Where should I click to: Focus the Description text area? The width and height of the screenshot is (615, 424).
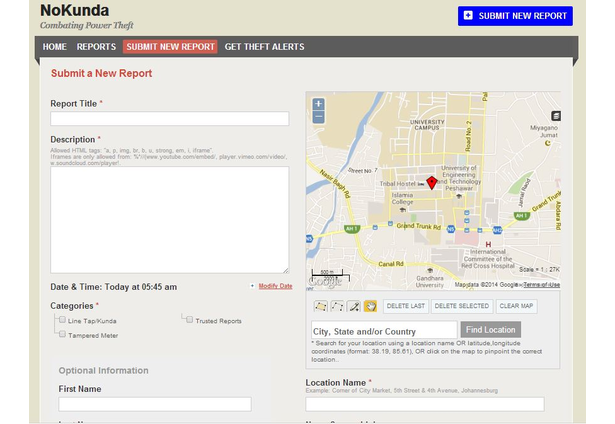point(169,220)
